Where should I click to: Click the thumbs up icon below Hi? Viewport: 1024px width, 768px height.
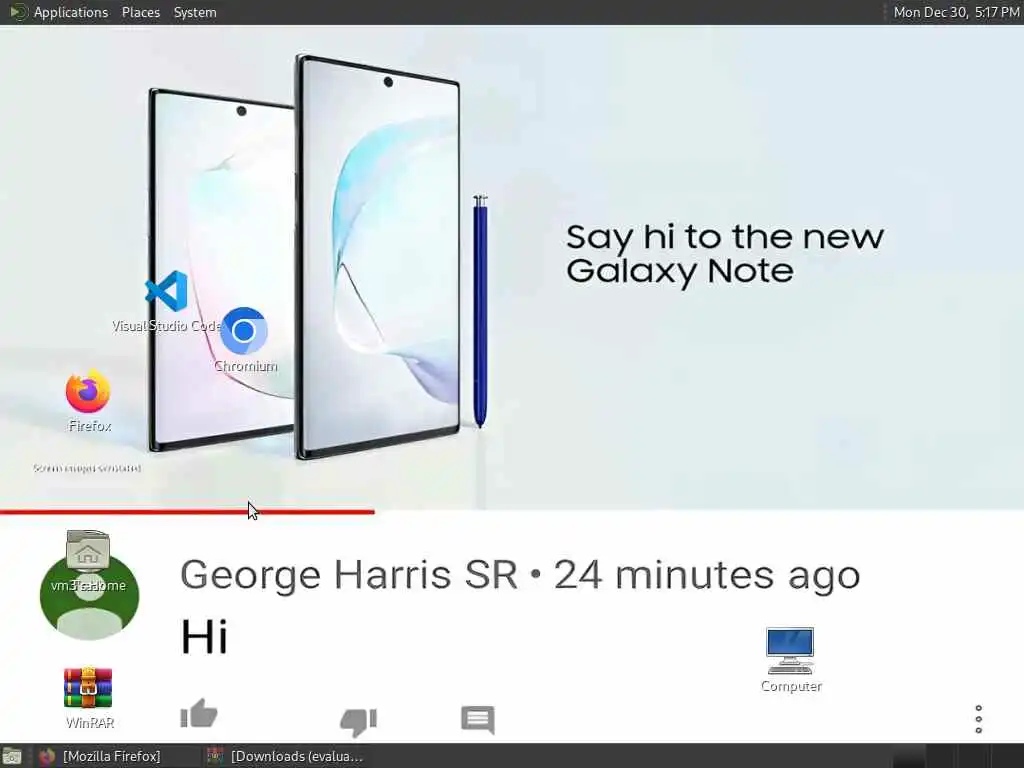[x=199, y=713]
